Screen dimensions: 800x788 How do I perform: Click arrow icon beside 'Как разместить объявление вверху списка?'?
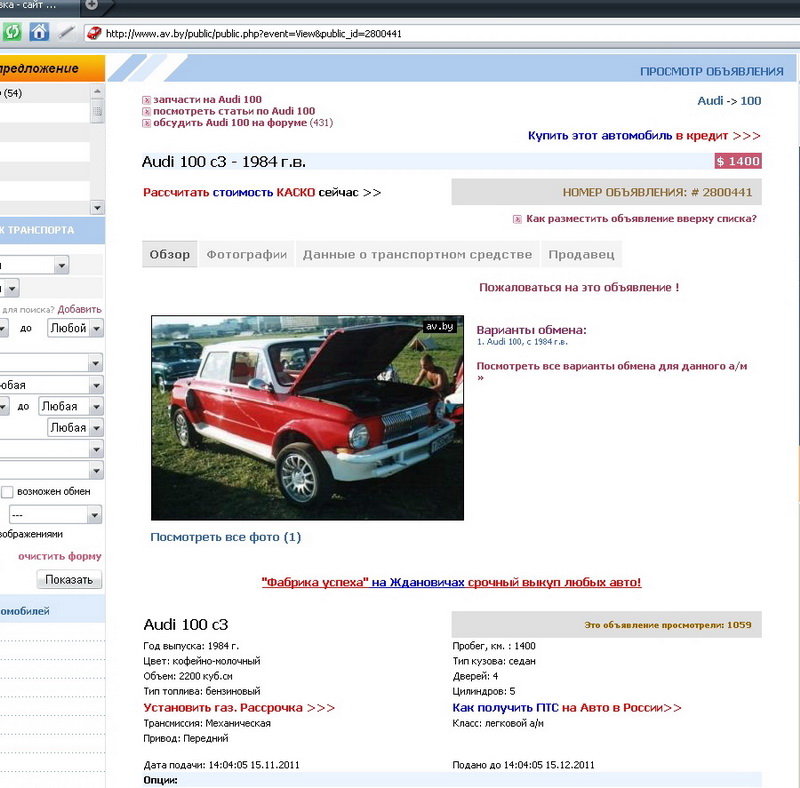pyautogui.click(x=517, y=219)
